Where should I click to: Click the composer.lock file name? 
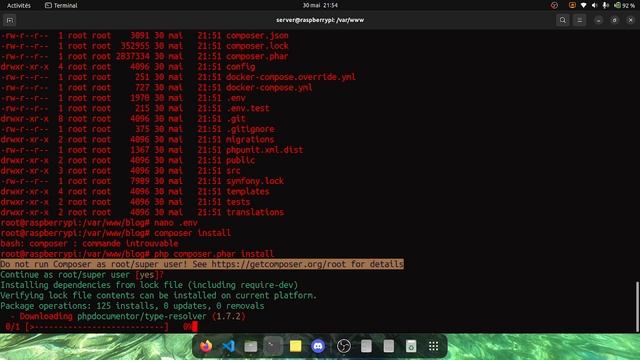(257, 46)
